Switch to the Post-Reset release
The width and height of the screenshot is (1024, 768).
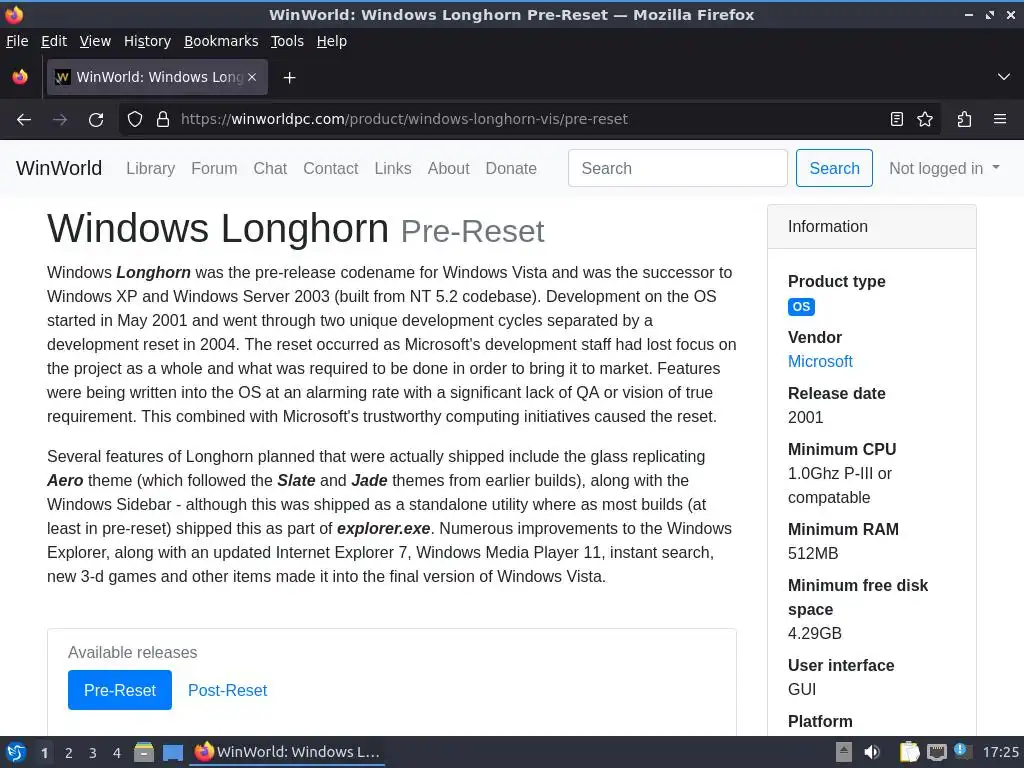pyautogui.click(x=227, y=690)
